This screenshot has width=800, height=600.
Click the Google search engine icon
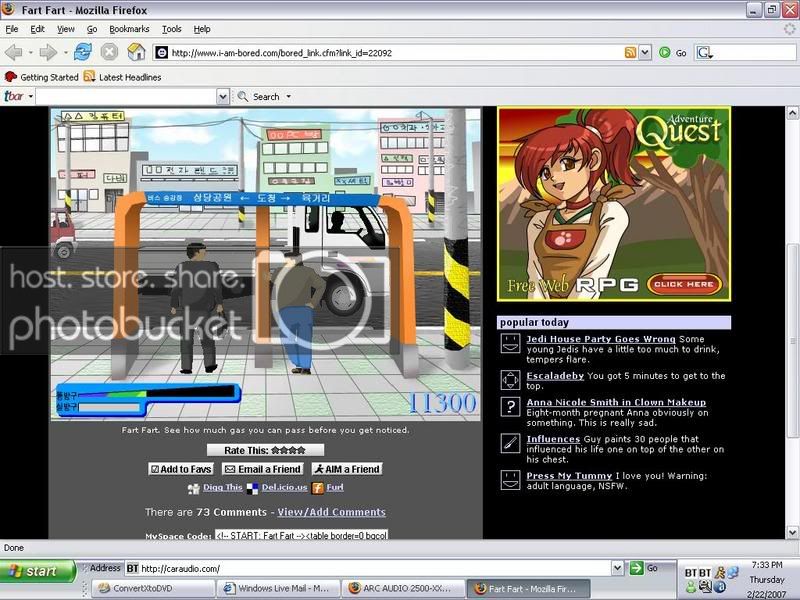tap(704, 52)
